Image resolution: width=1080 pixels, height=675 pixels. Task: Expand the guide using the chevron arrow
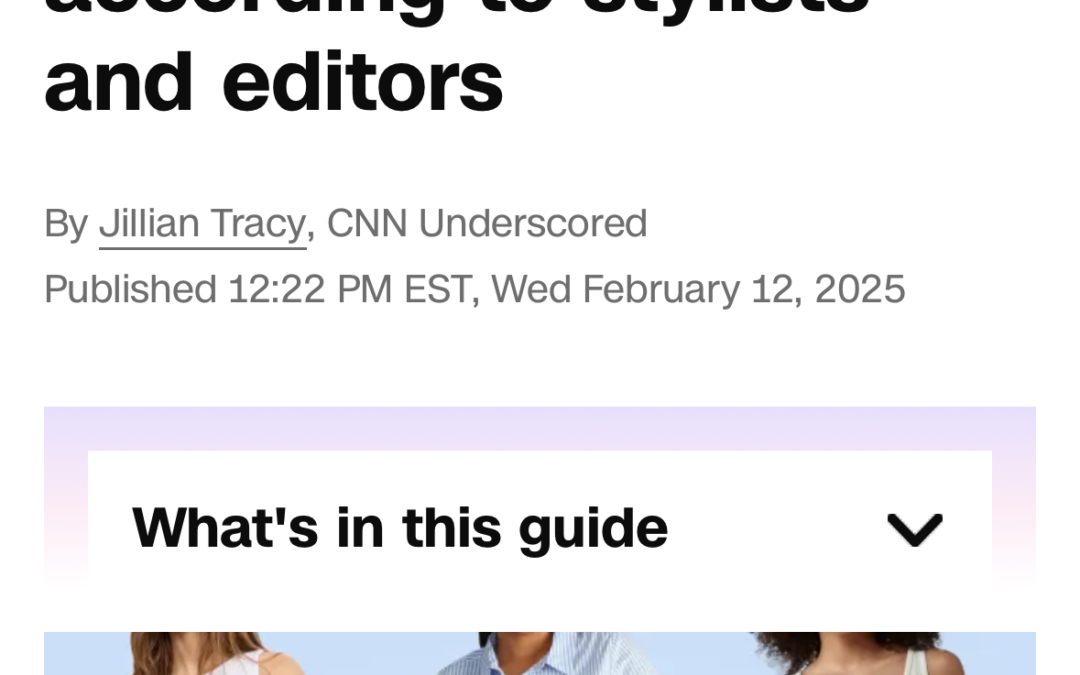pos(915,530)
